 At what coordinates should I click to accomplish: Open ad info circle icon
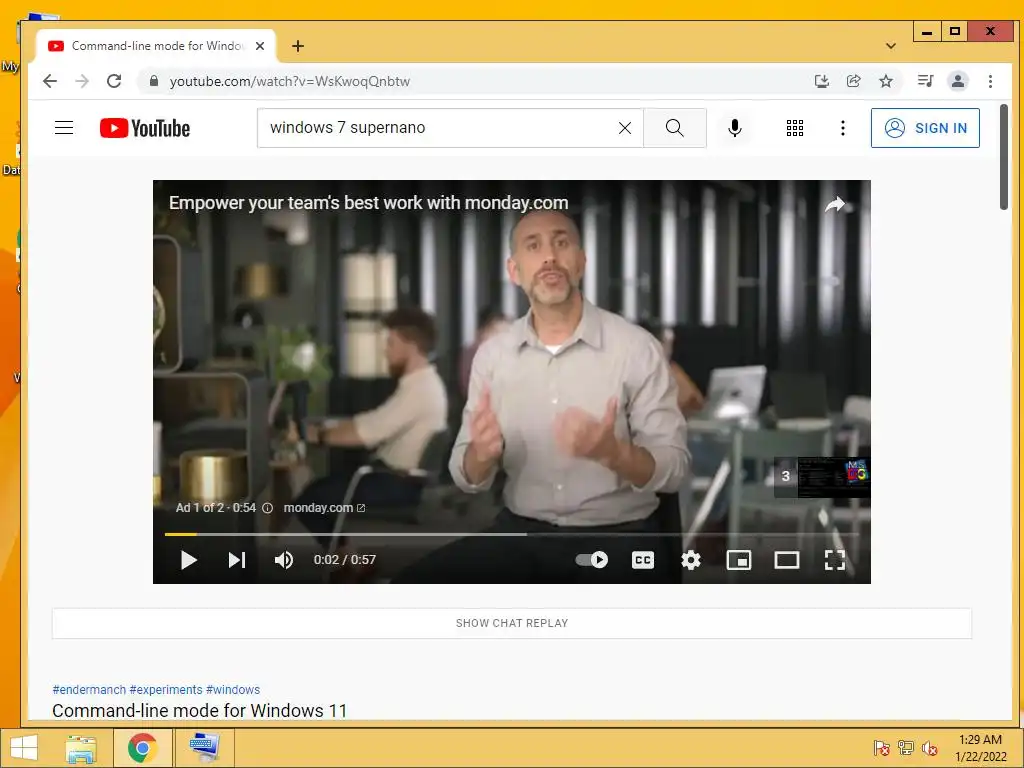[268, 508]
